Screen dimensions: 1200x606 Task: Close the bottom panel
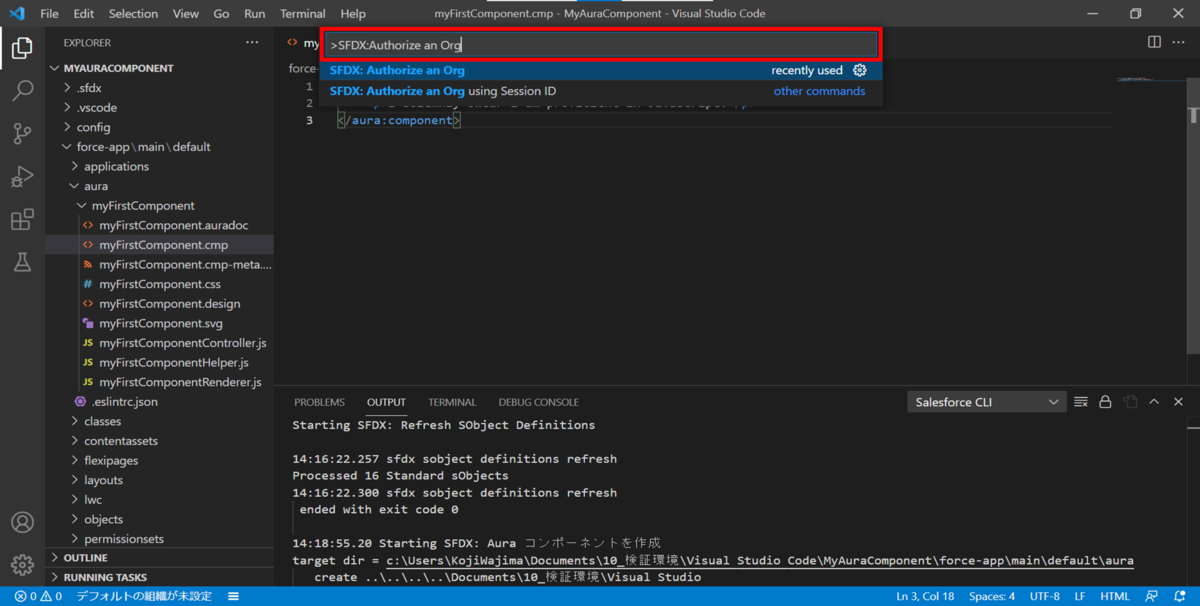click(x=1179, y=402)
